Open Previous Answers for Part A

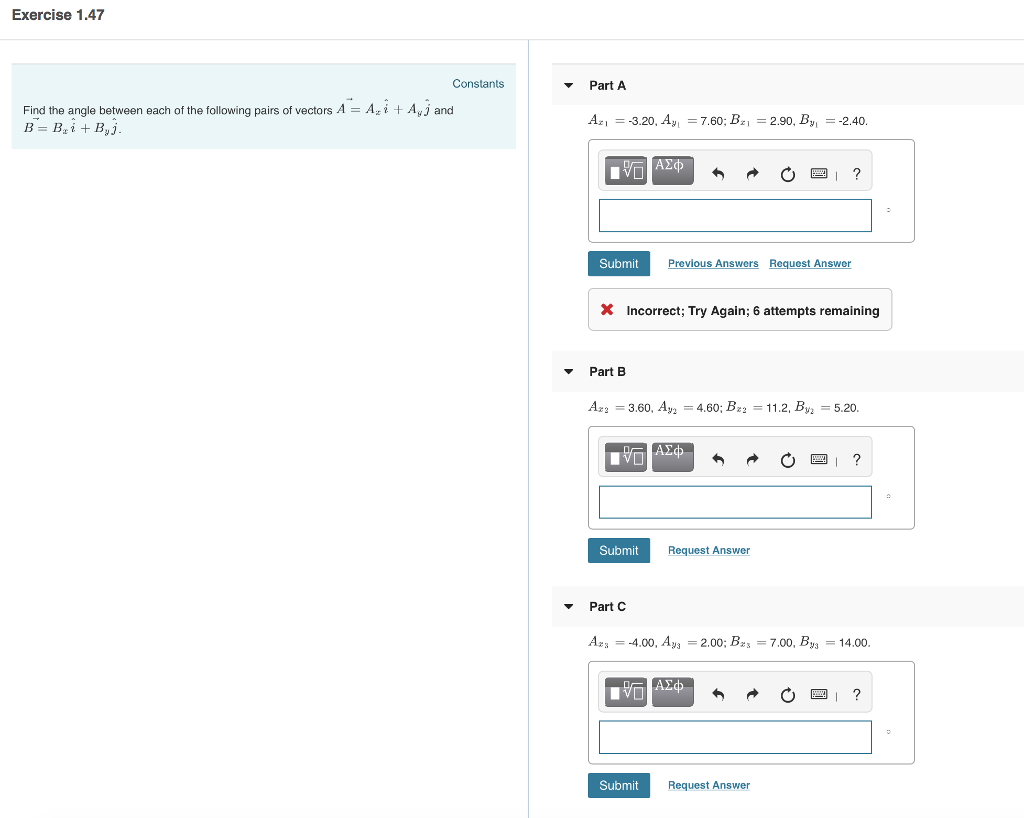coord(713,263)
